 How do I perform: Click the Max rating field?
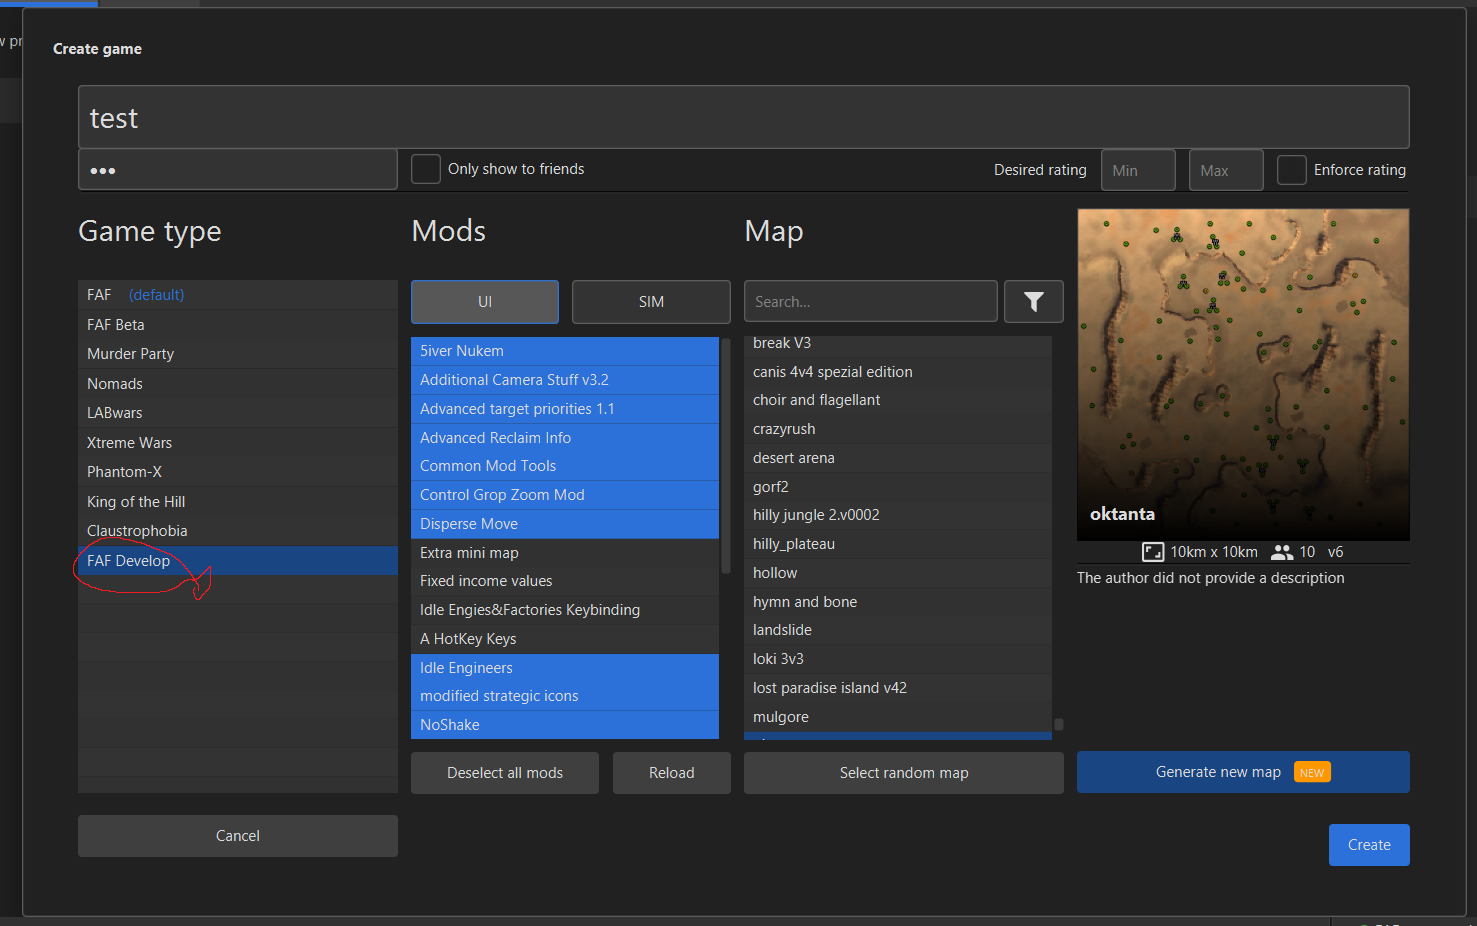1226,170
